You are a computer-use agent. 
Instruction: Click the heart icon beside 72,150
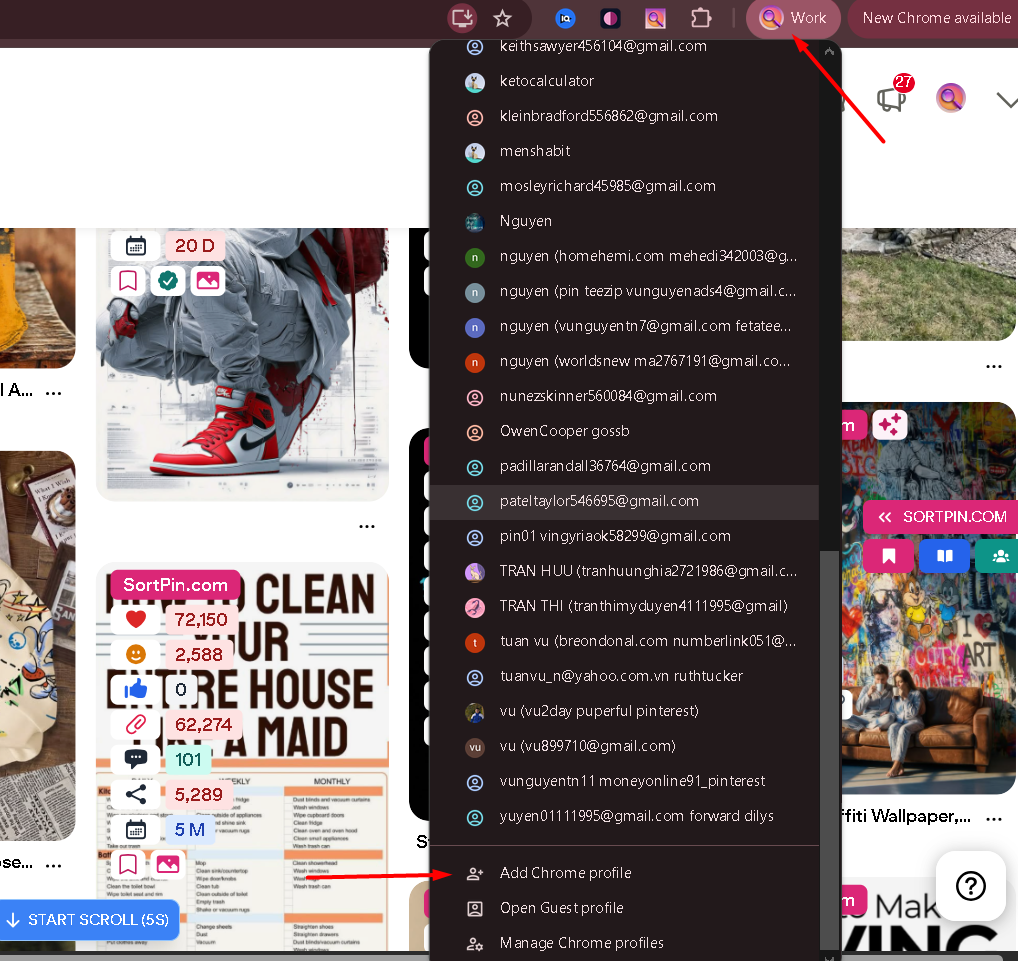(x=136, y=619)
